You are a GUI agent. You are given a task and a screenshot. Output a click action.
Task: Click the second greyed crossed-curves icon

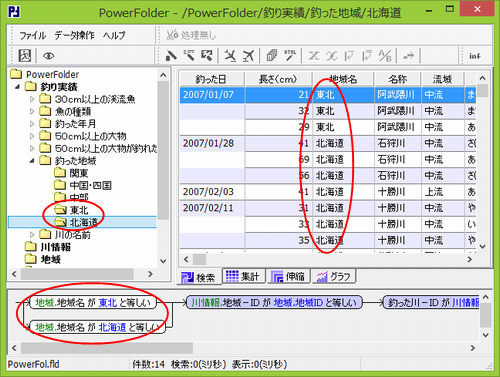pos(331,56)
